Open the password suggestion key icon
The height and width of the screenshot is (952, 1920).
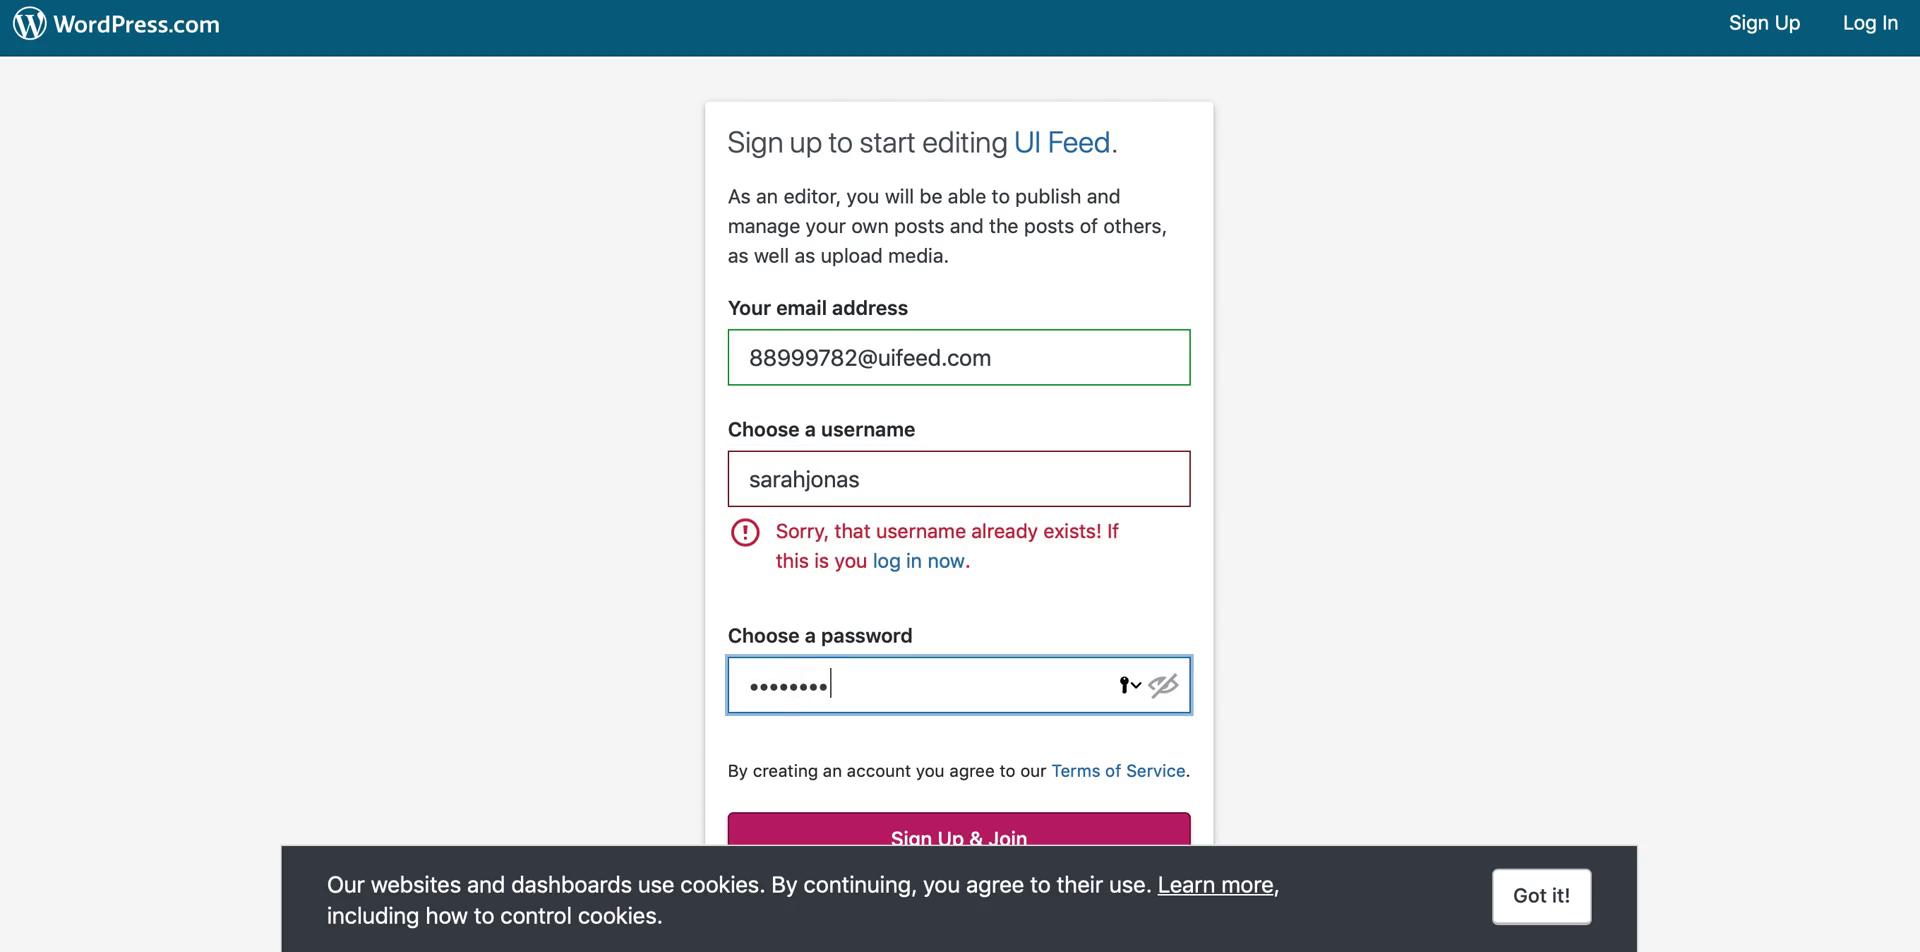1125,685
